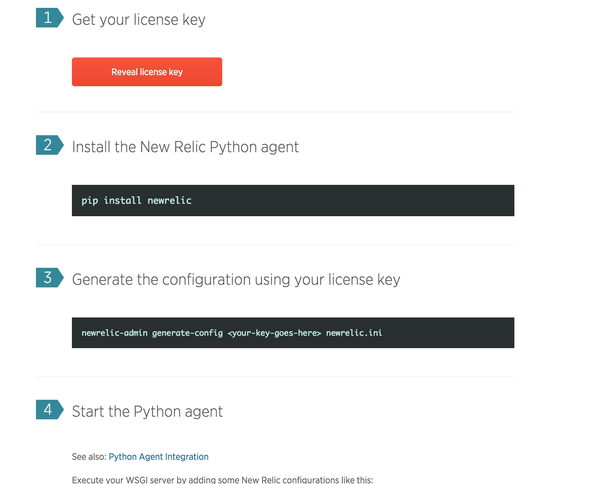
Task: Click the Reveal license key button
Action: (147, 72)
